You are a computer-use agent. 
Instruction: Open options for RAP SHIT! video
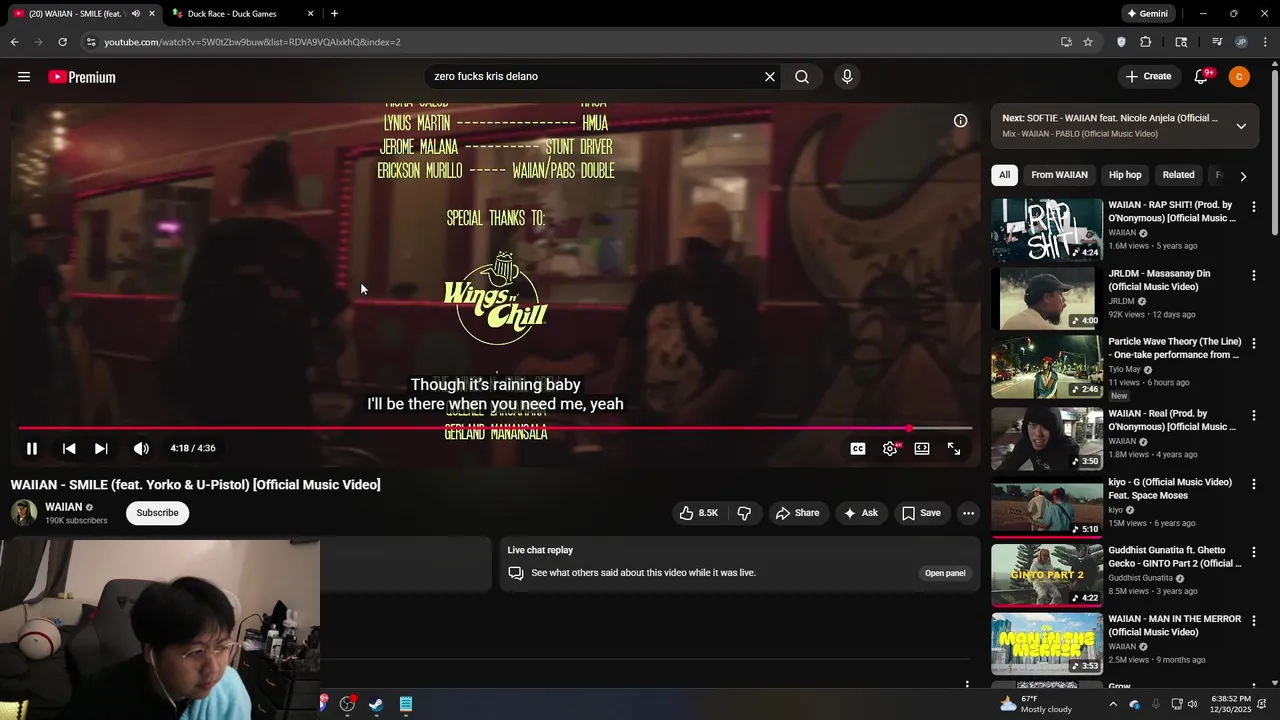click(x=1254, y=207)
